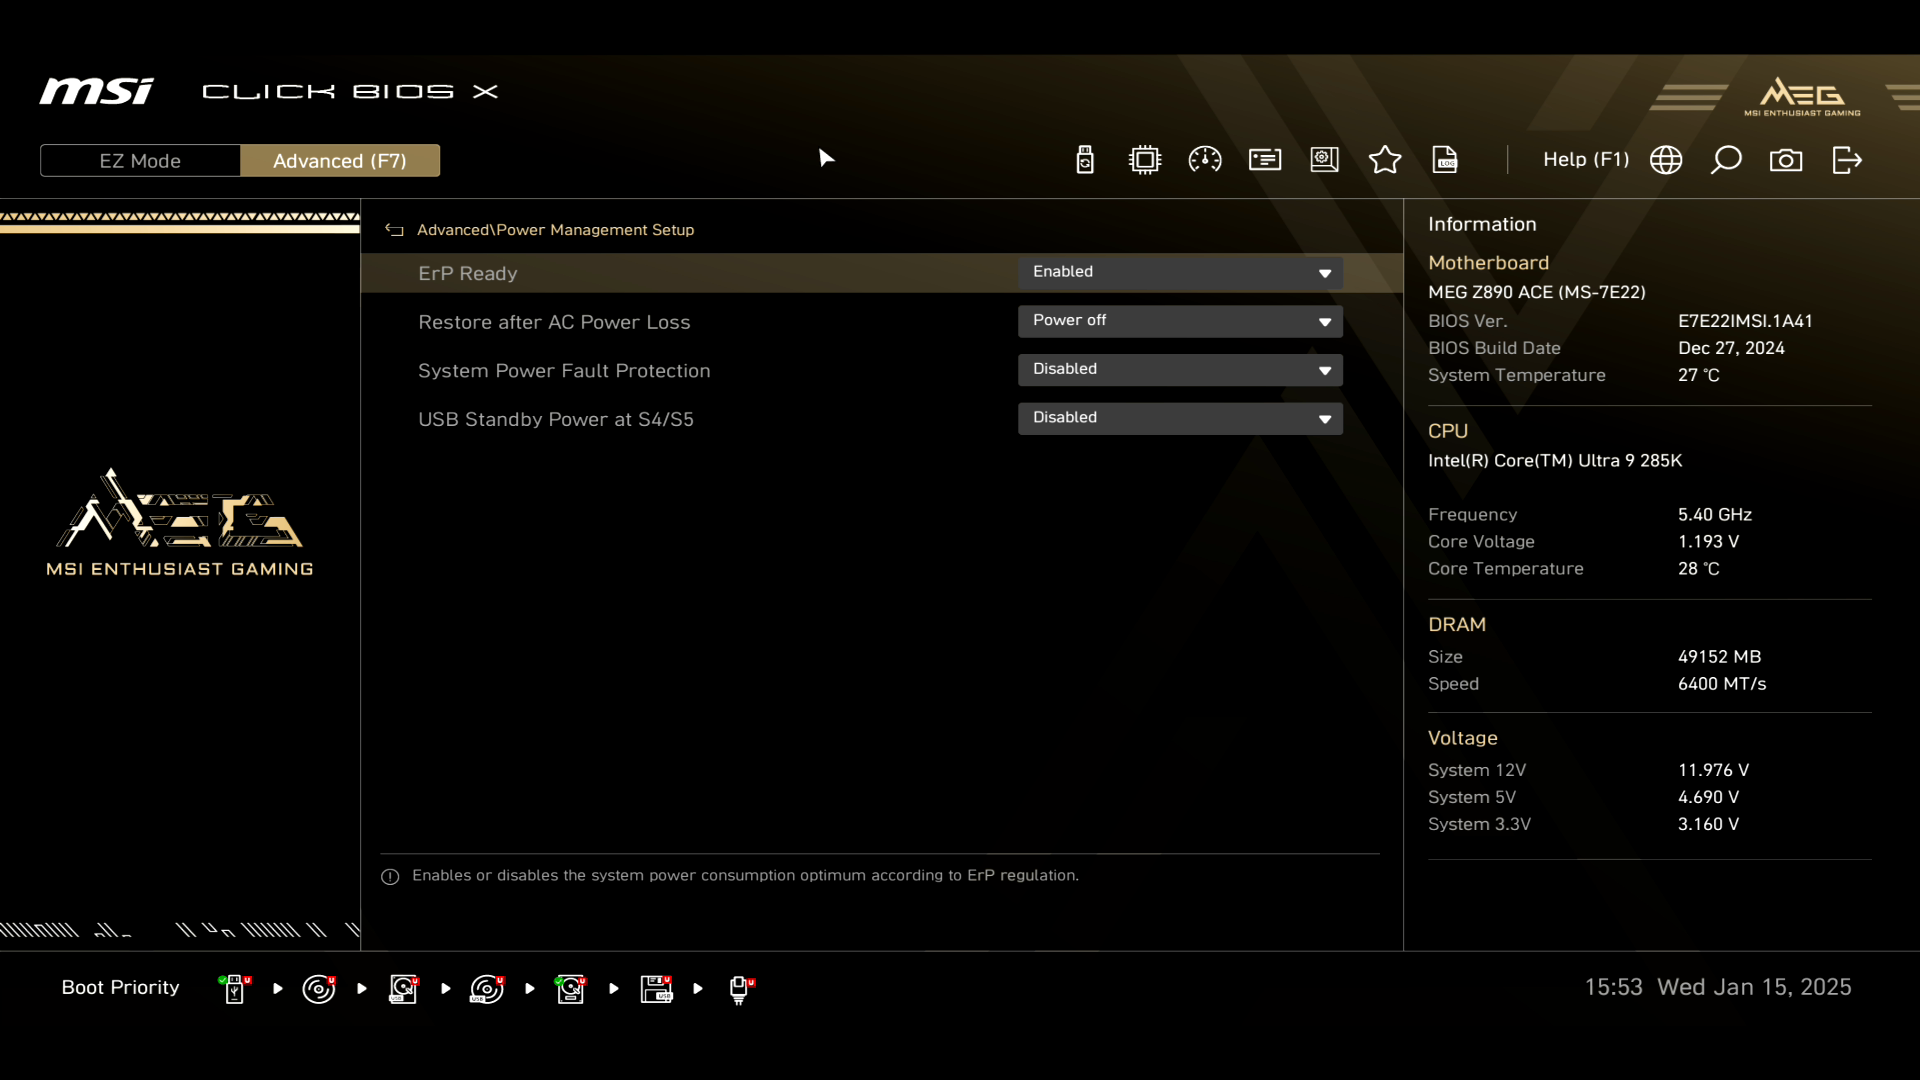Click the Help (F1) button
Image resolution: width=1920 pixels, height=1080 pixels.
coord(1585,160)
